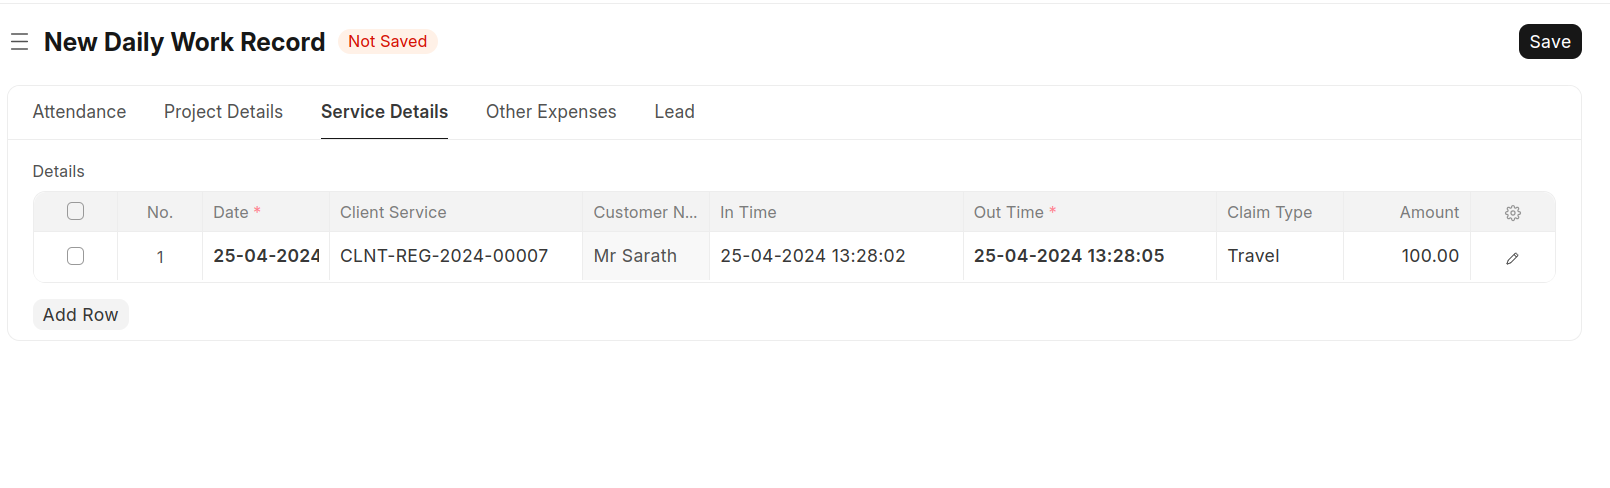This screenshot has width=1610, height=488.
Task: Open table column settings gear icon
Action: click(x=1512, y=213)
